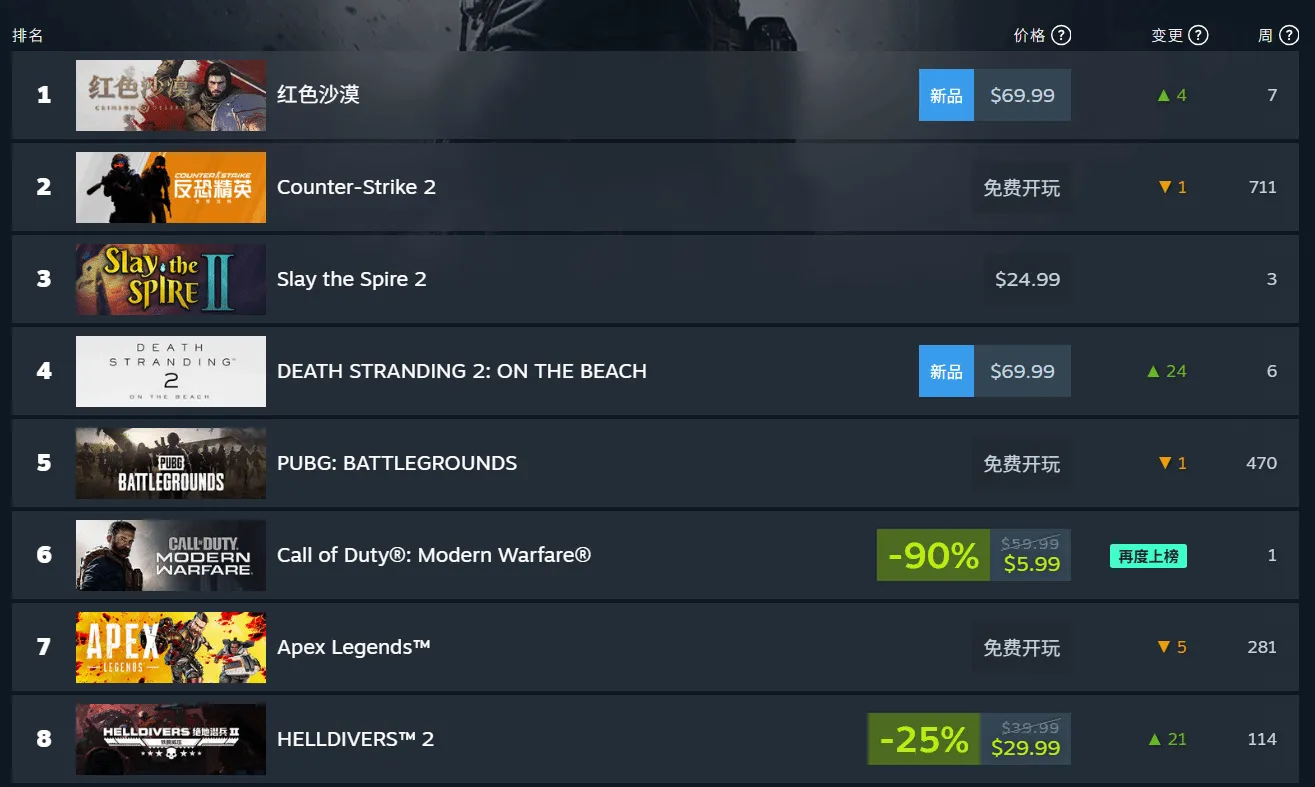The height and width of the screenshot is (787, 1315).
Task: Click the Apex Legends cover artwork
Action: click(x=170, y=647)
